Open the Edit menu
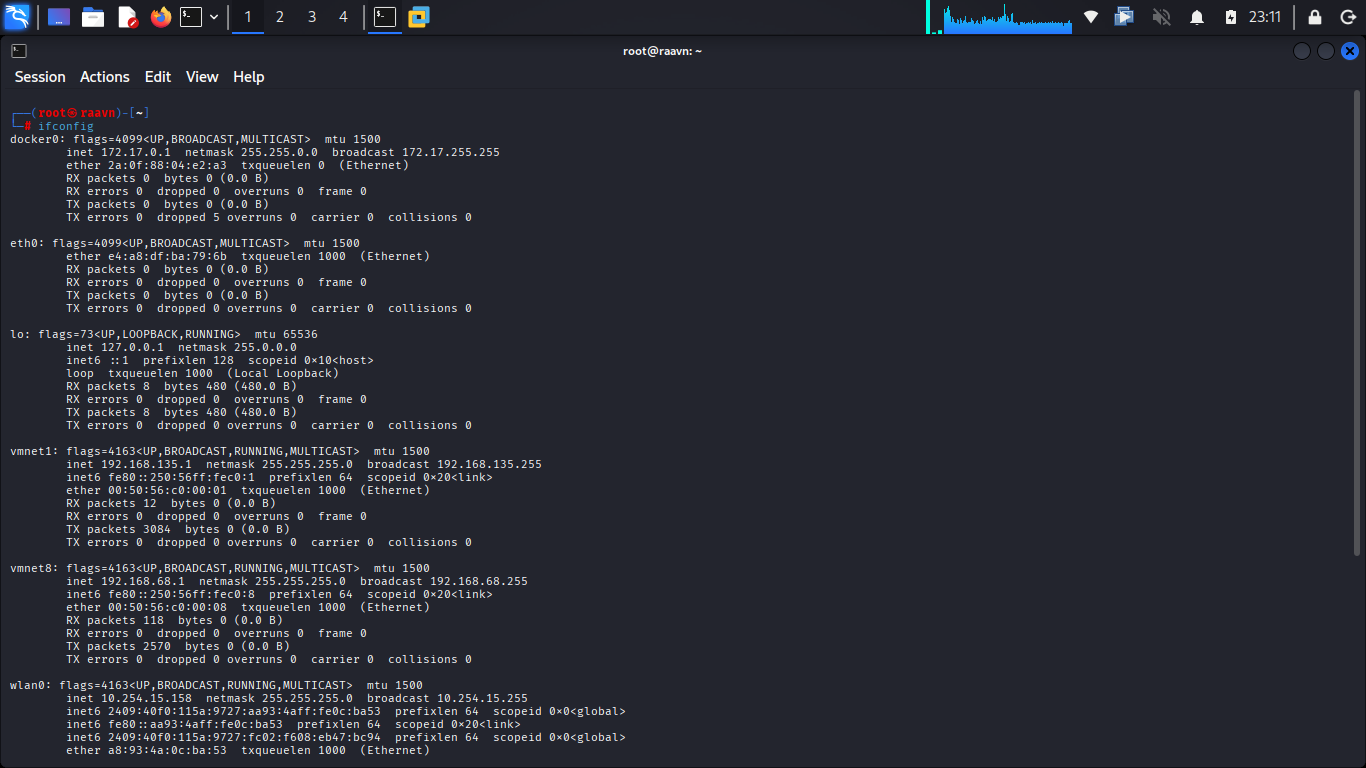Screen dimensions: 1366x768 (x=158, y=77)
